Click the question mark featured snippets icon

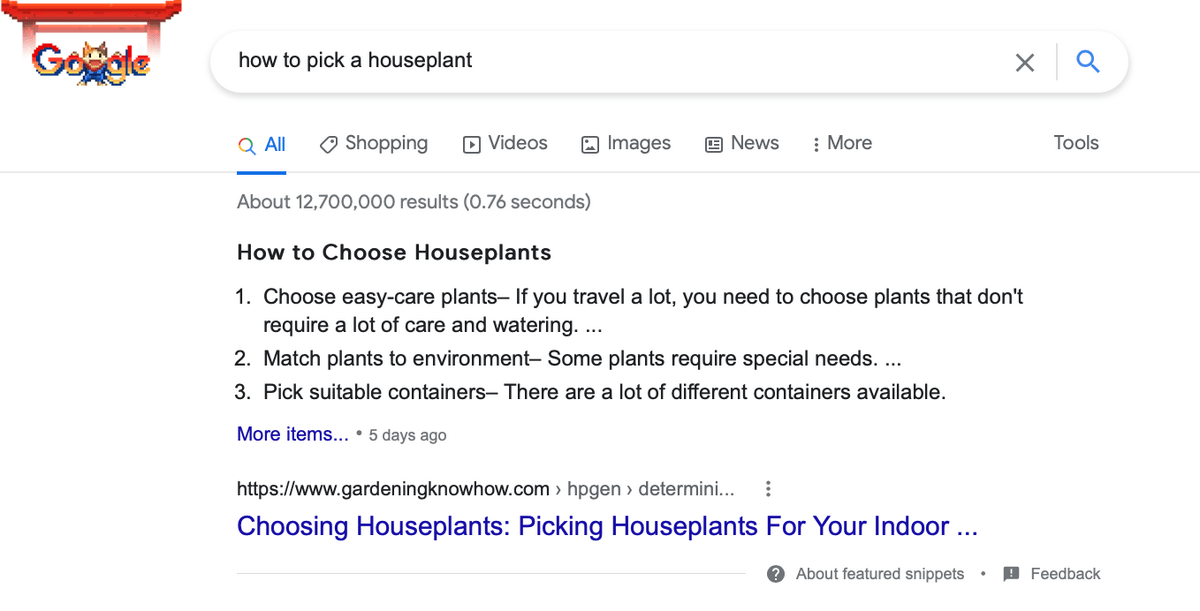pos(776,574)
